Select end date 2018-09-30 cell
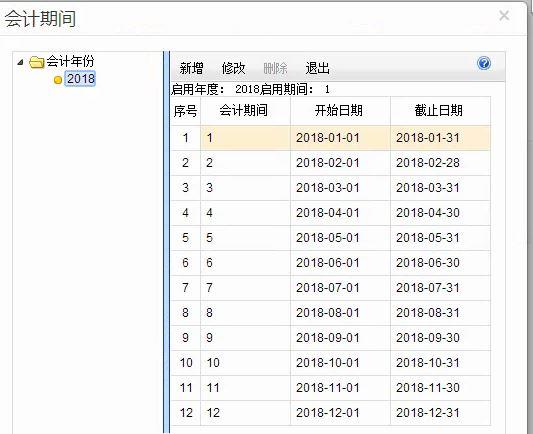This screenshot has width=533, height=434. 440,338
